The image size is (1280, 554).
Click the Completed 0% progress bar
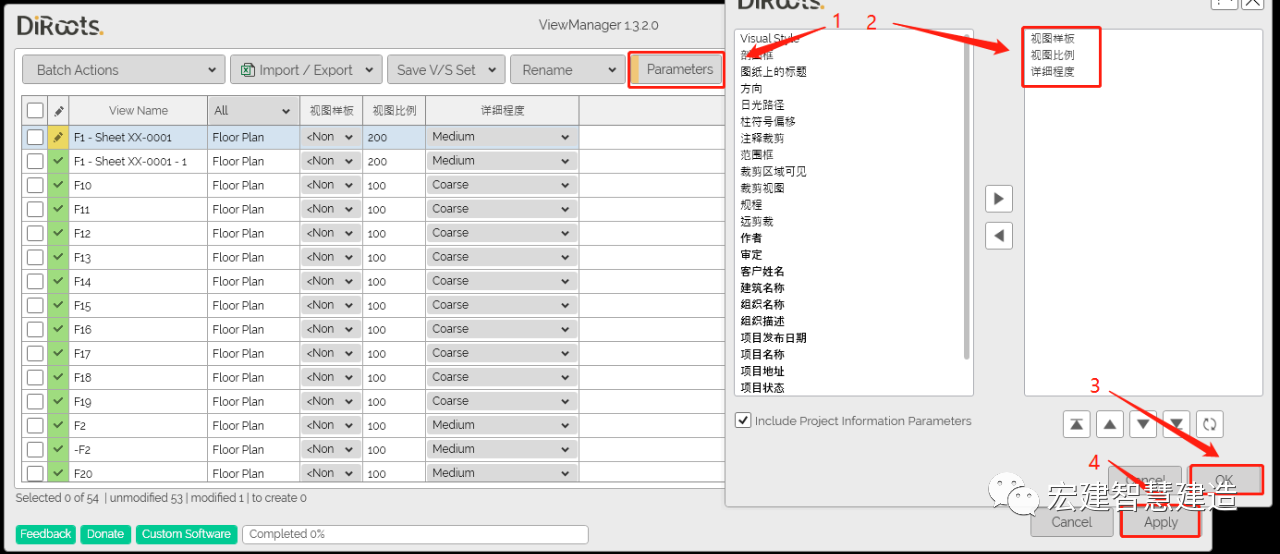coord(415,534)
